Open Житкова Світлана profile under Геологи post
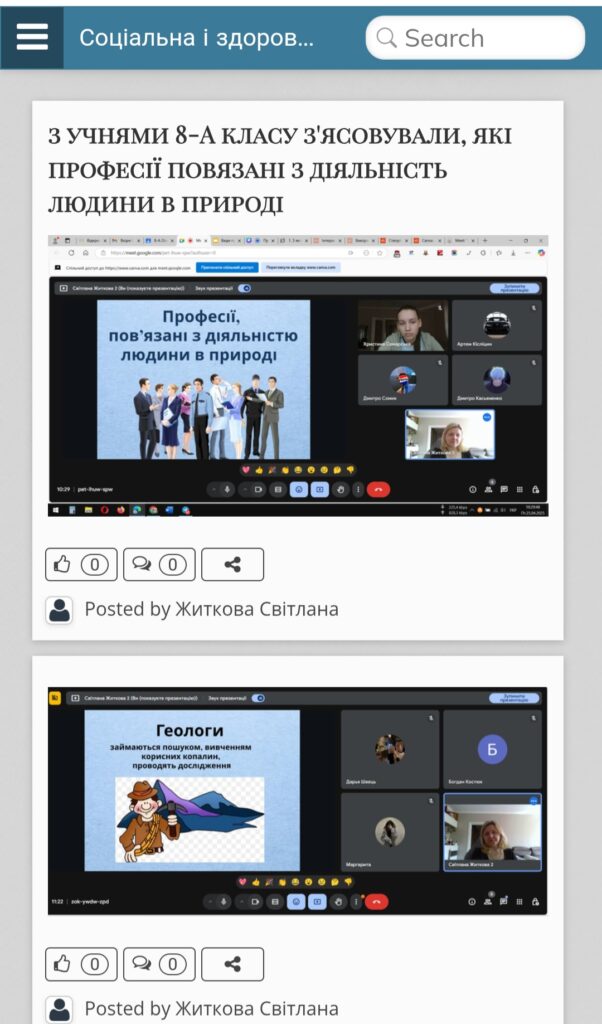The image size is (602, 1024). pyautogui.click(x=257, y=1008)
